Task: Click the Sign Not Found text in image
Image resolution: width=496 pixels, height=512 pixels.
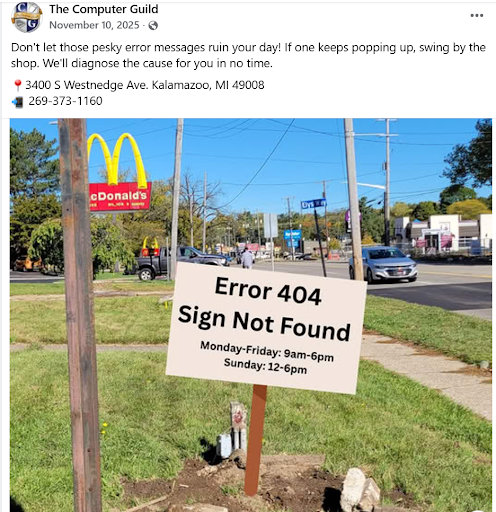Action: (264, 323)
